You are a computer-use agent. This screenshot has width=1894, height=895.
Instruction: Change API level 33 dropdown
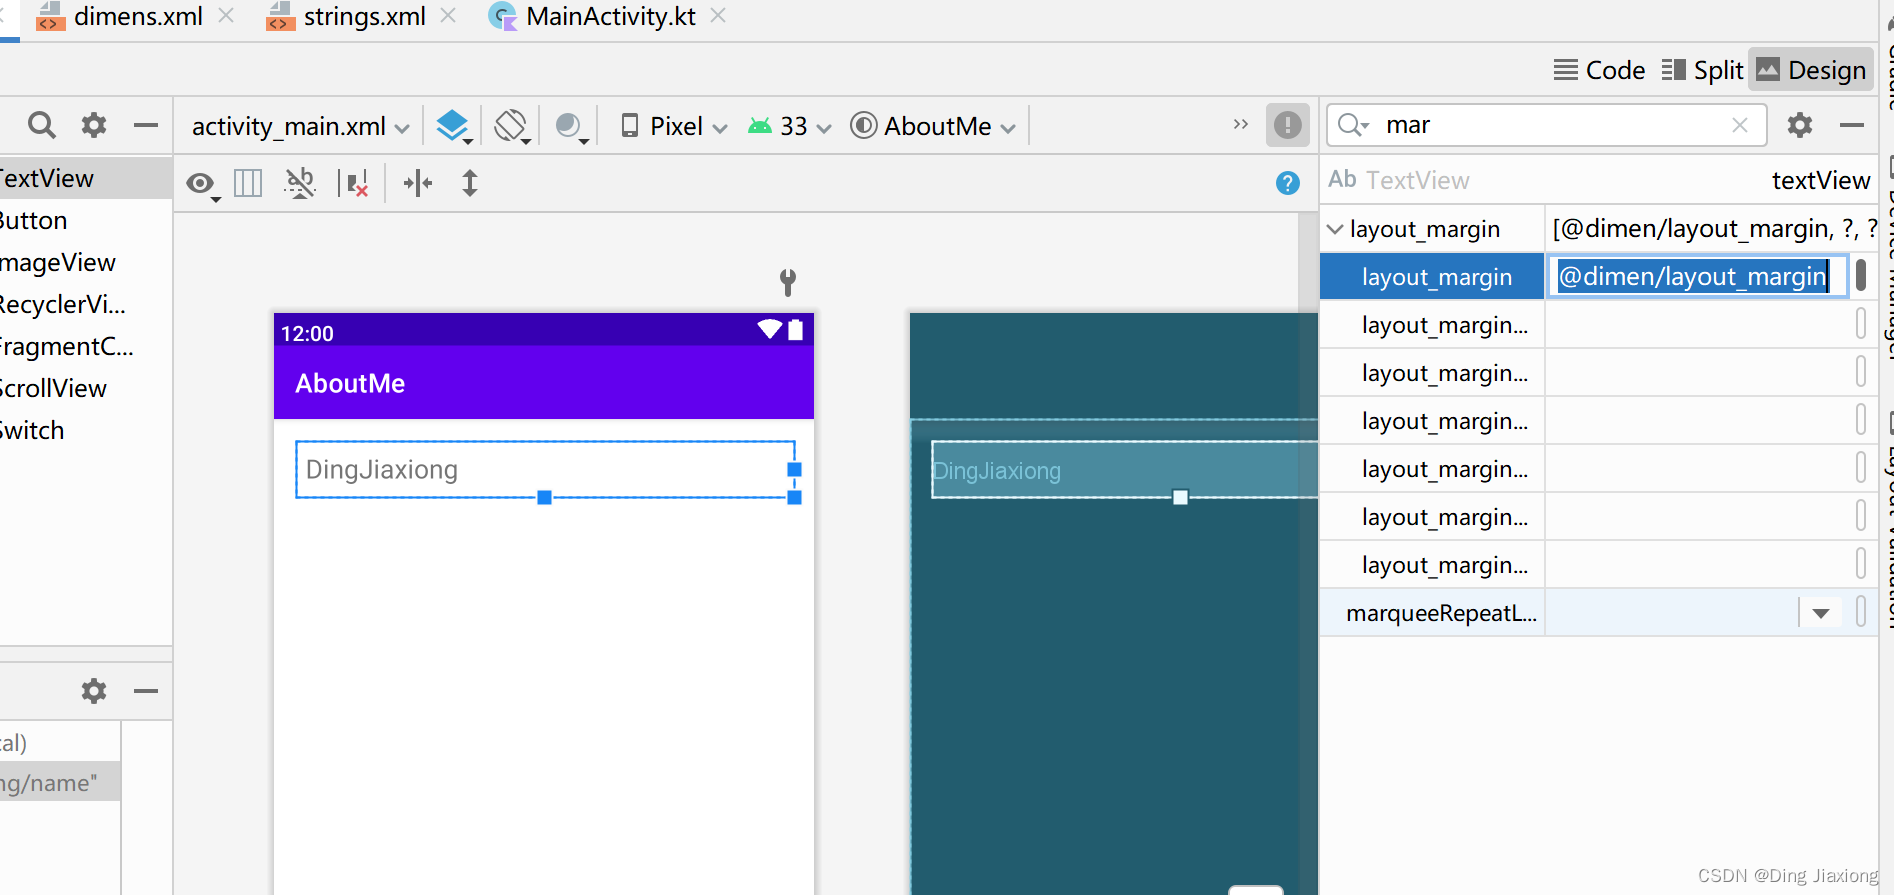790,127
